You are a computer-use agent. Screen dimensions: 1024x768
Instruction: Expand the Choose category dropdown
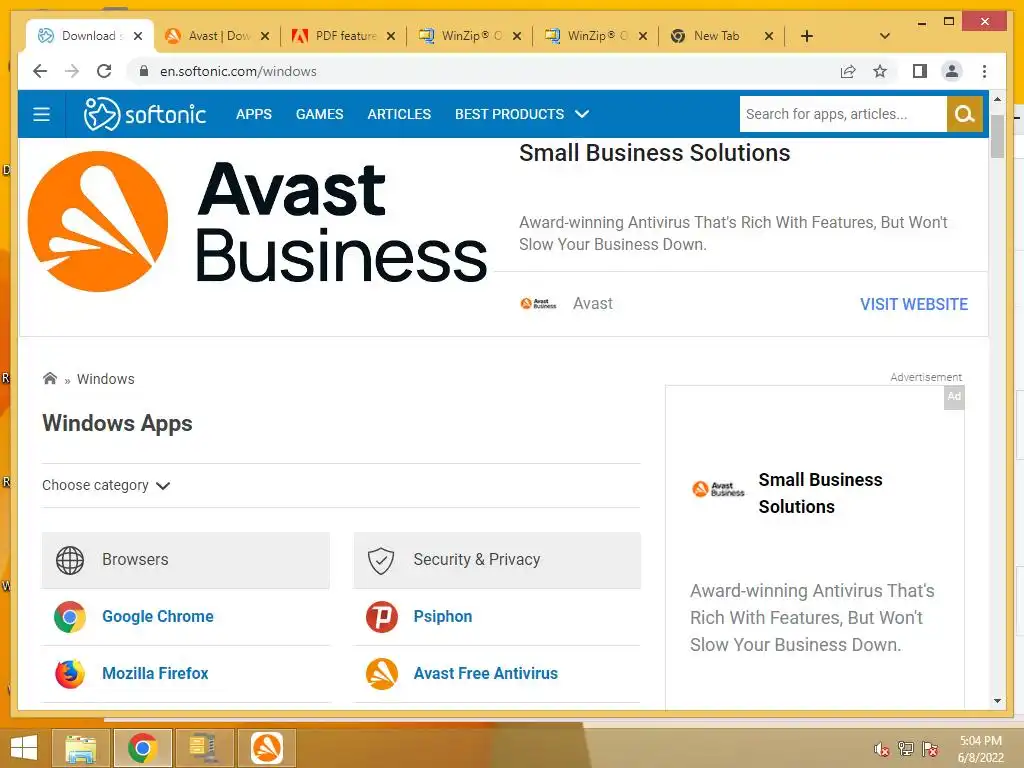[106, 485]
